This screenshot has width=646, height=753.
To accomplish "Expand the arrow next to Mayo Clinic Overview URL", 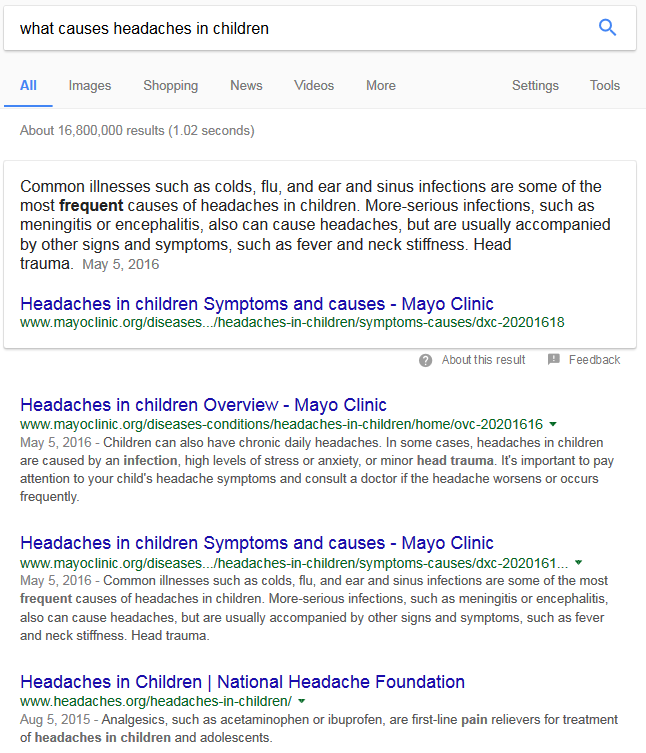I will (x=553, y=424).
